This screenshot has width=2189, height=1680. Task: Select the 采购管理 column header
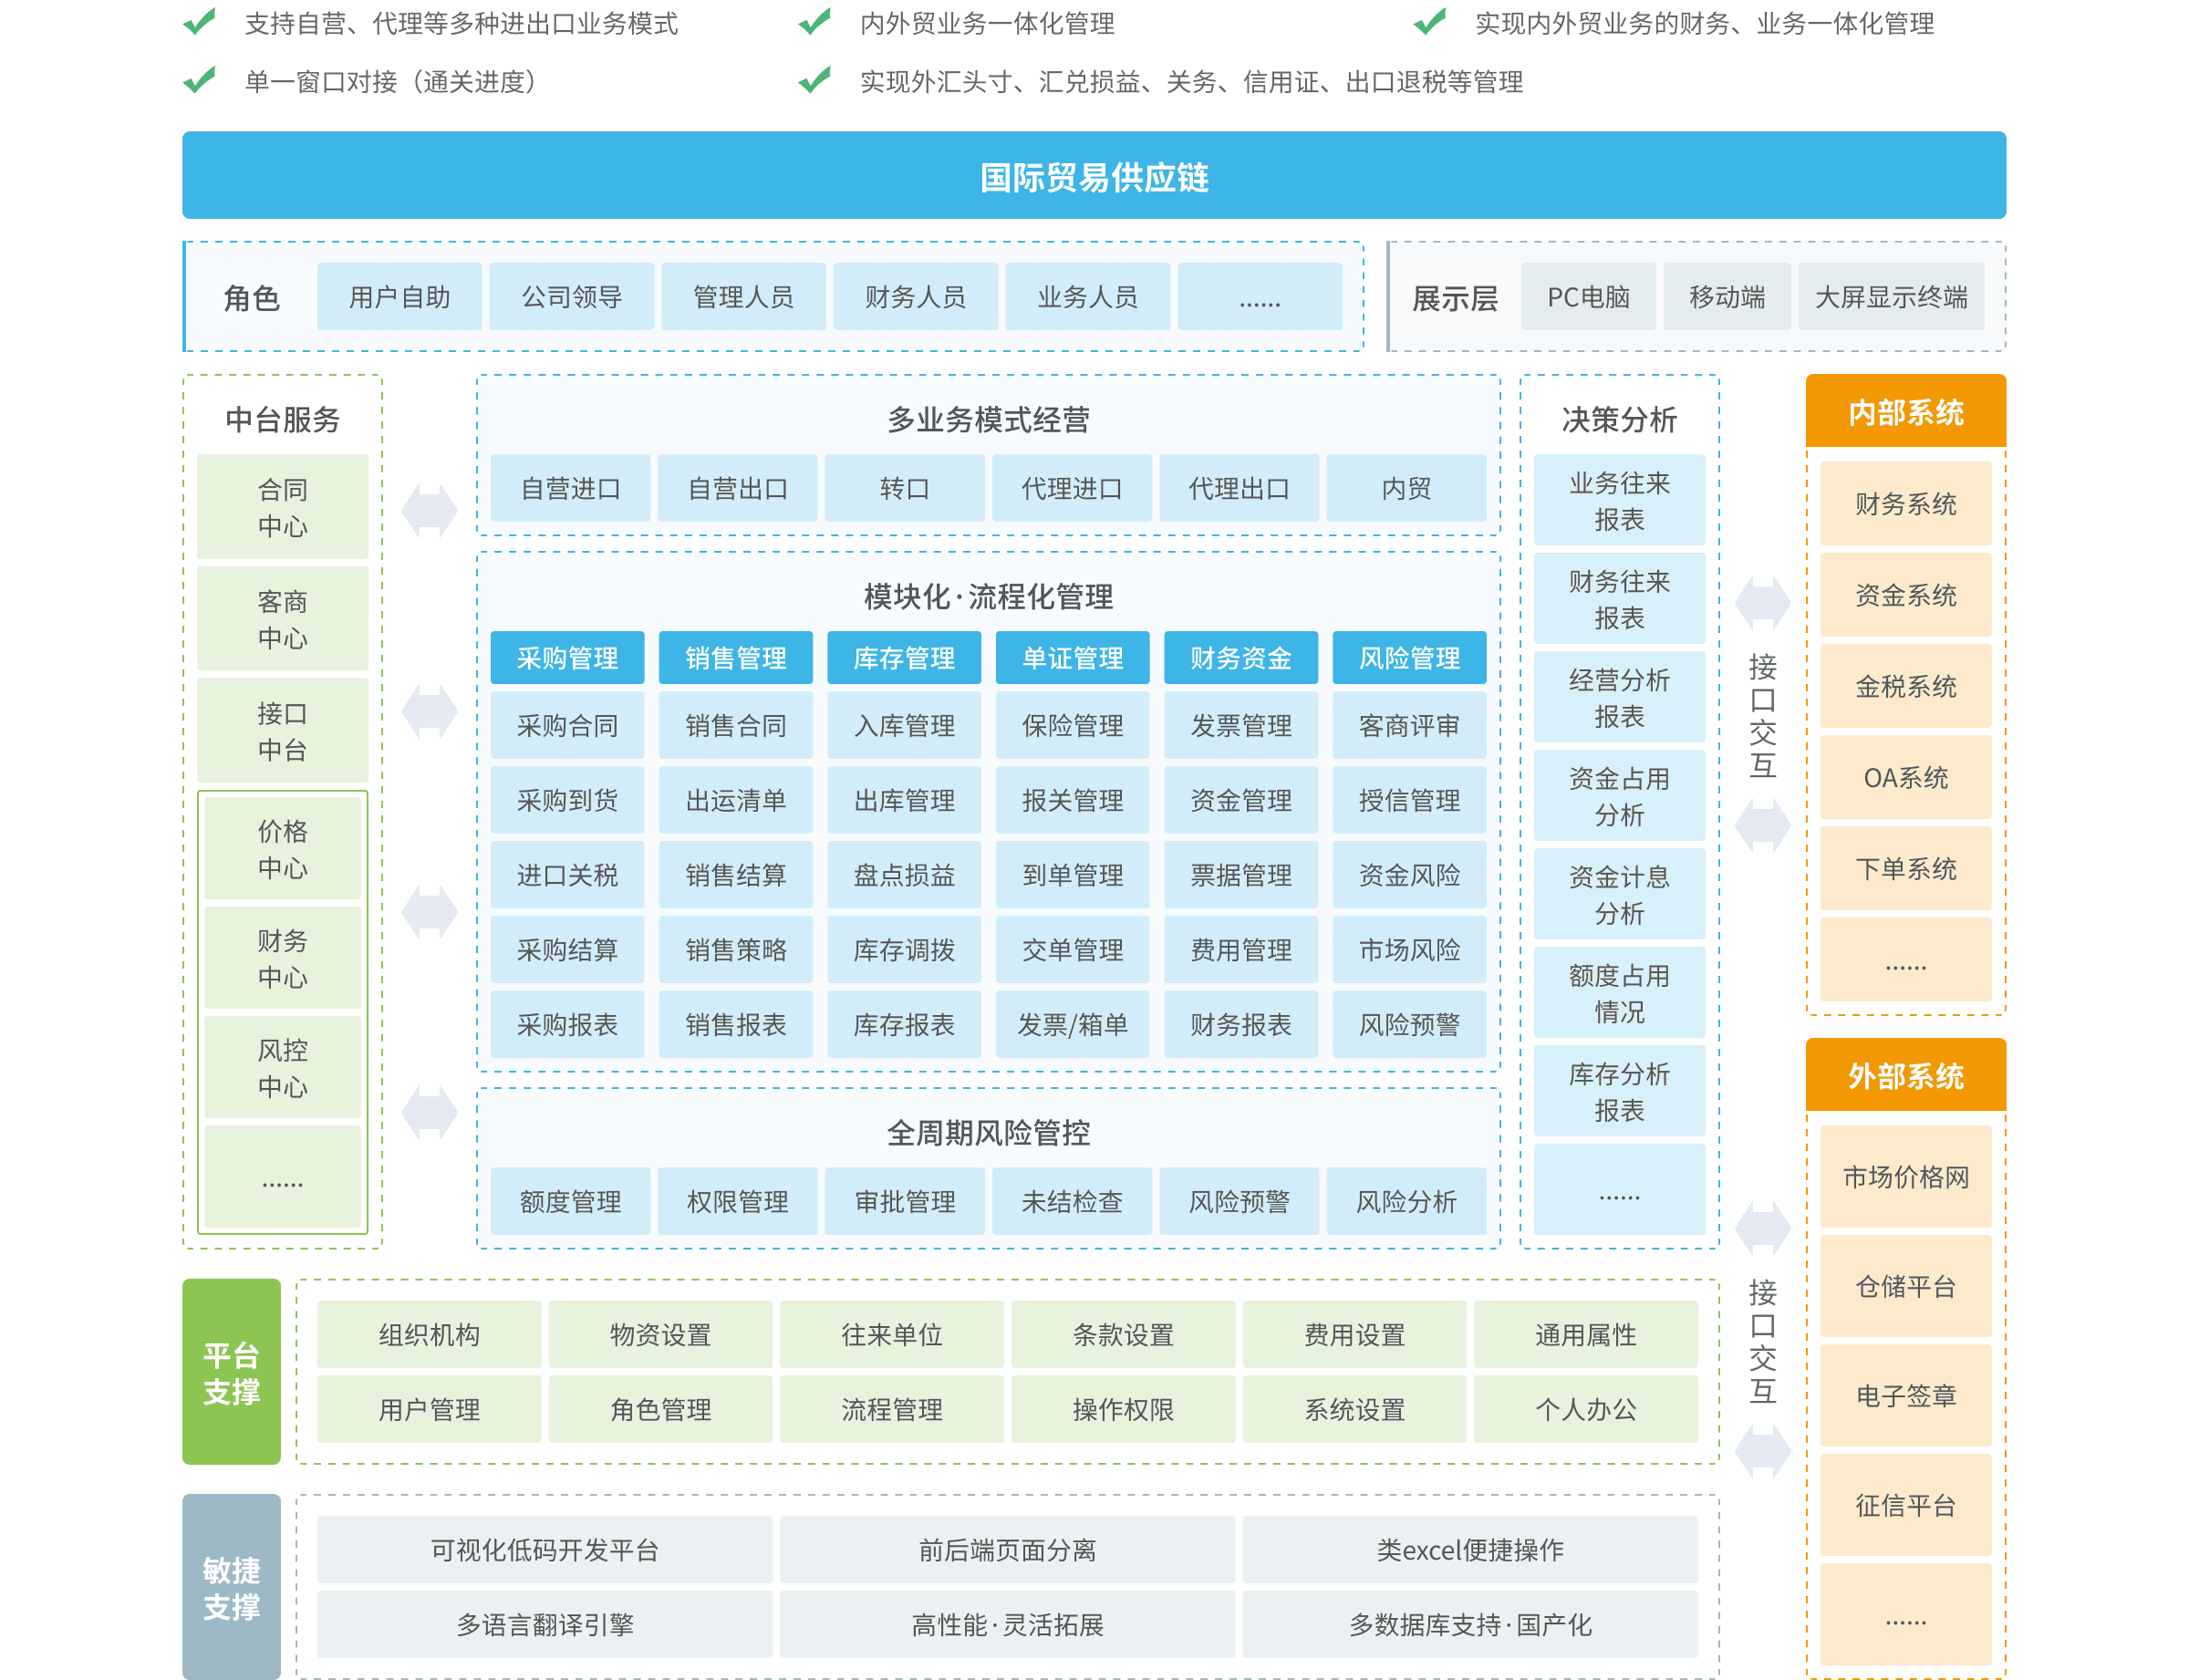tap(567, 658)
